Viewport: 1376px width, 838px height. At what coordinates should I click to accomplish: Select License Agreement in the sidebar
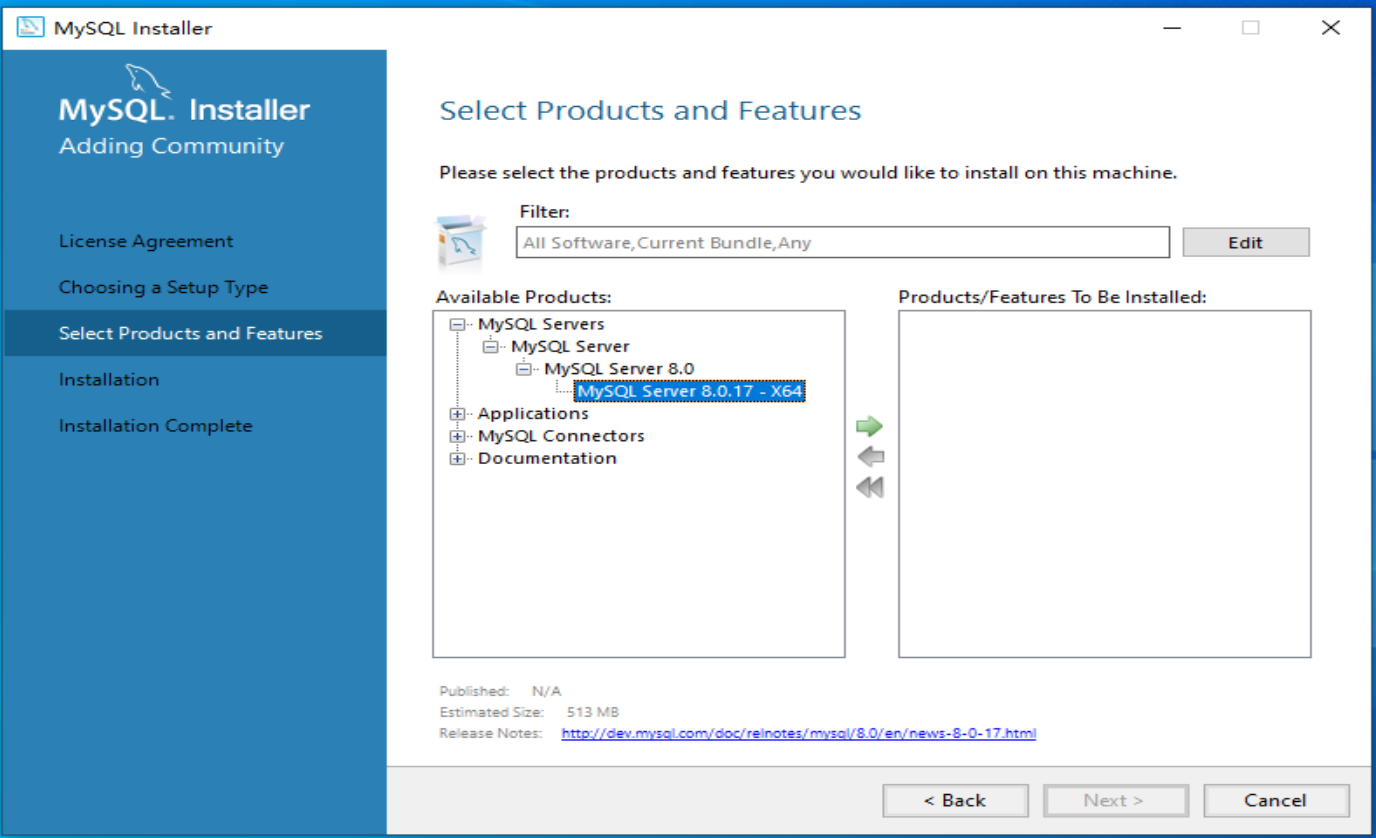(145, 241)
